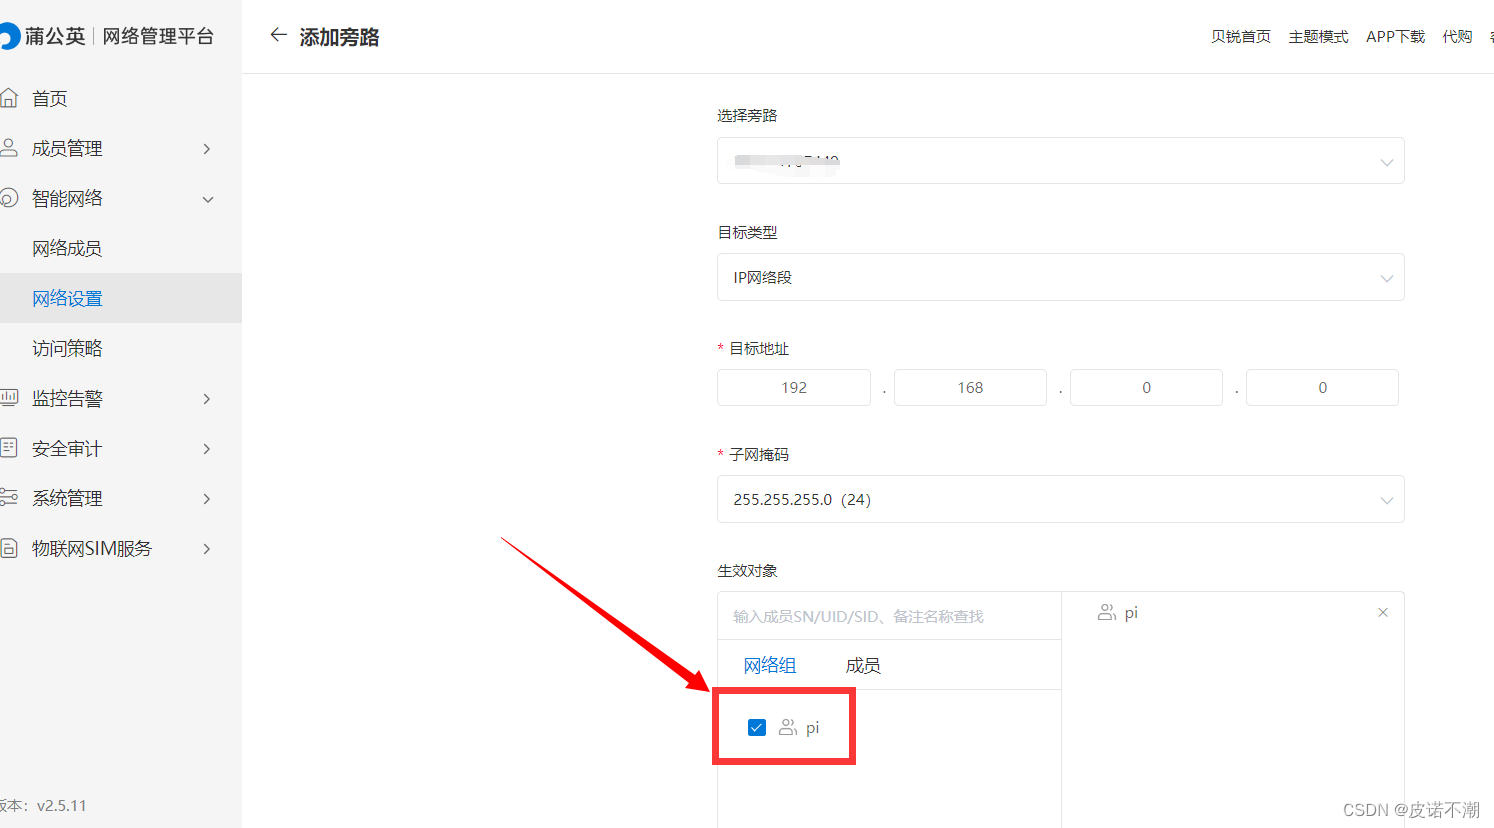Open the 贝锐首页 link
The image size is (1494, 828).
pyautogui.click(x=1241, y=36)
